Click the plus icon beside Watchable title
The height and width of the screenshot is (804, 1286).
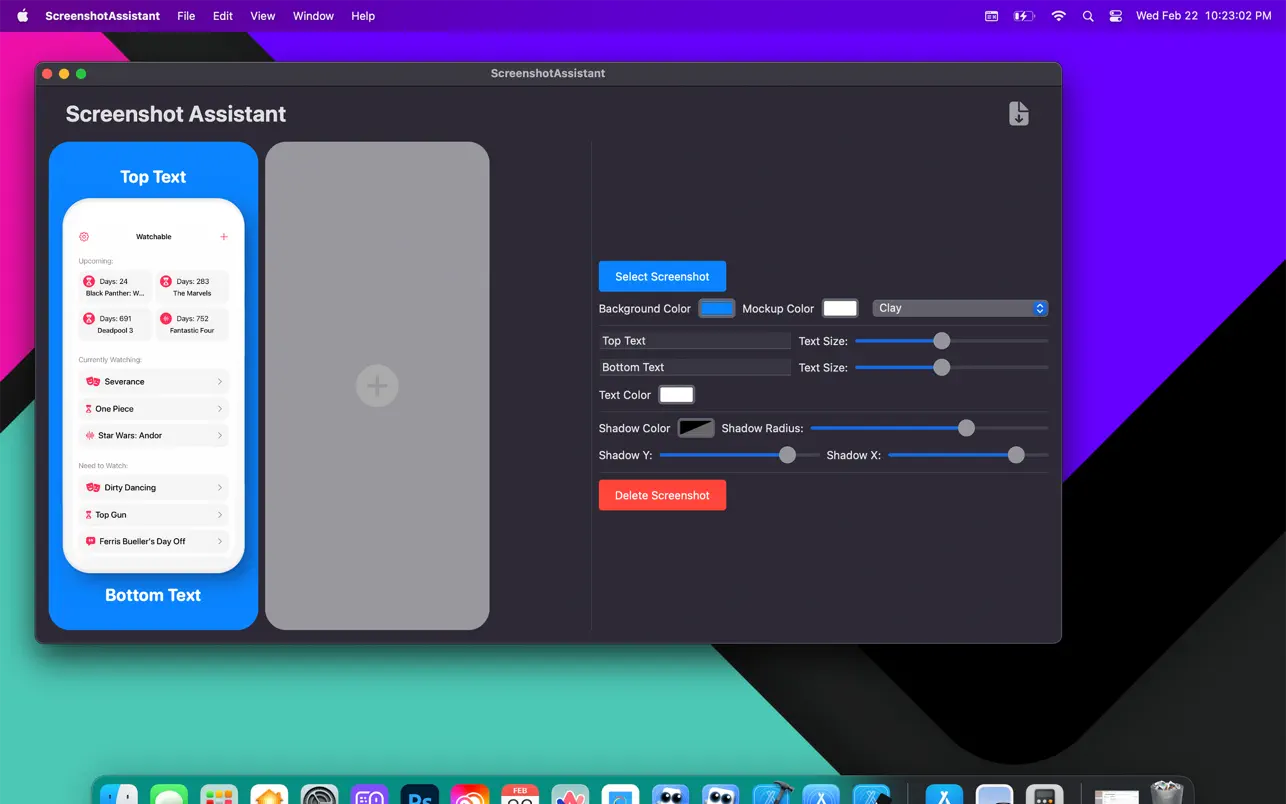(224, 237)
